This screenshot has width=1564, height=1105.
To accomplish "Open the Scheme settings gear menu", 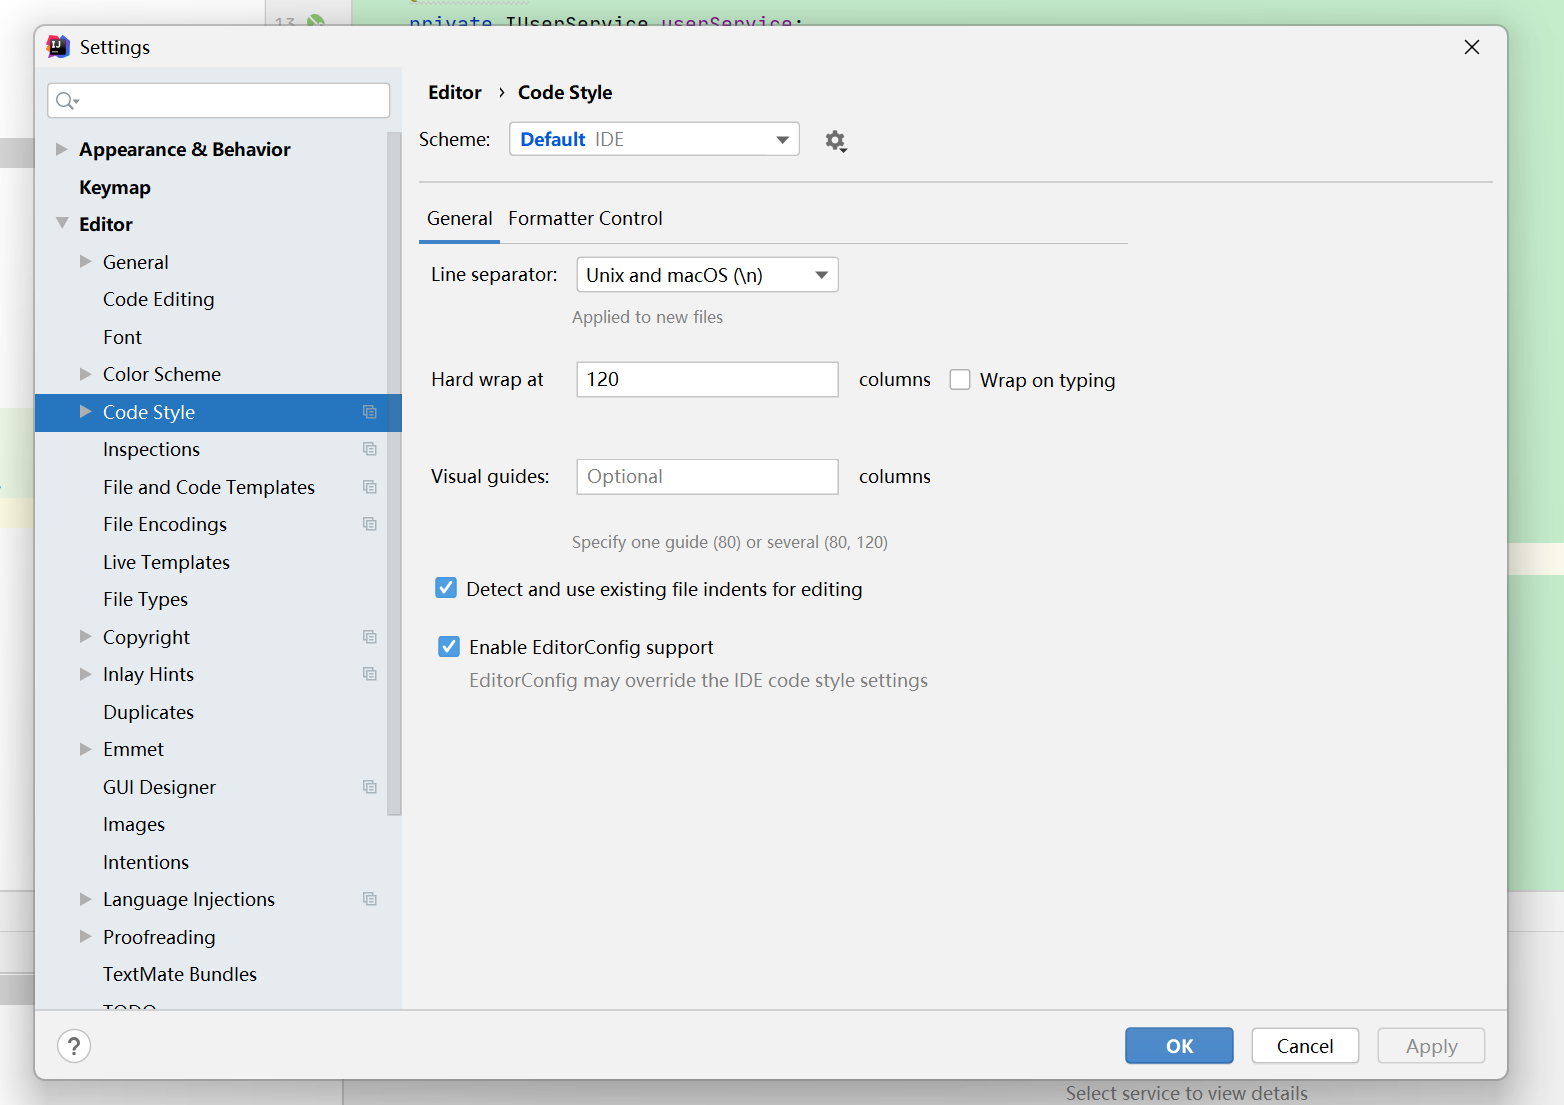I will point(836,140).
